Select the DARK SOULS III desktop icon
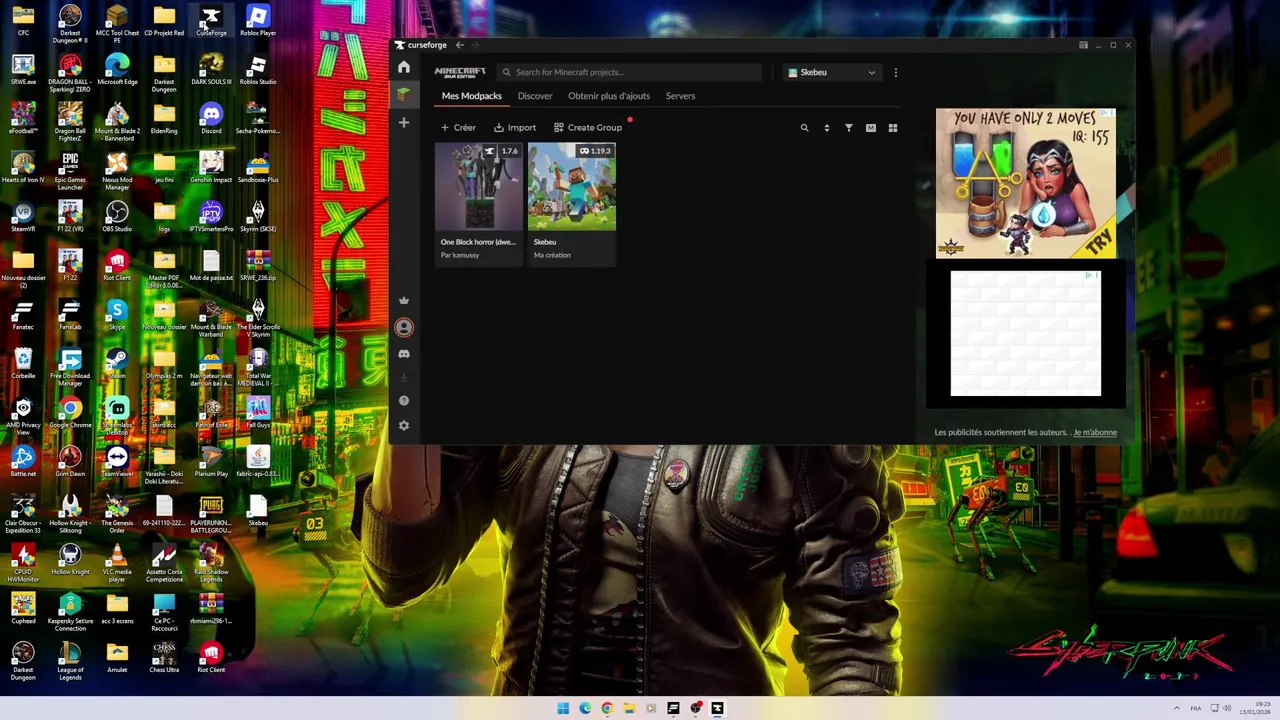Viewport: 1280px width, 720px height. click(211, 70)
